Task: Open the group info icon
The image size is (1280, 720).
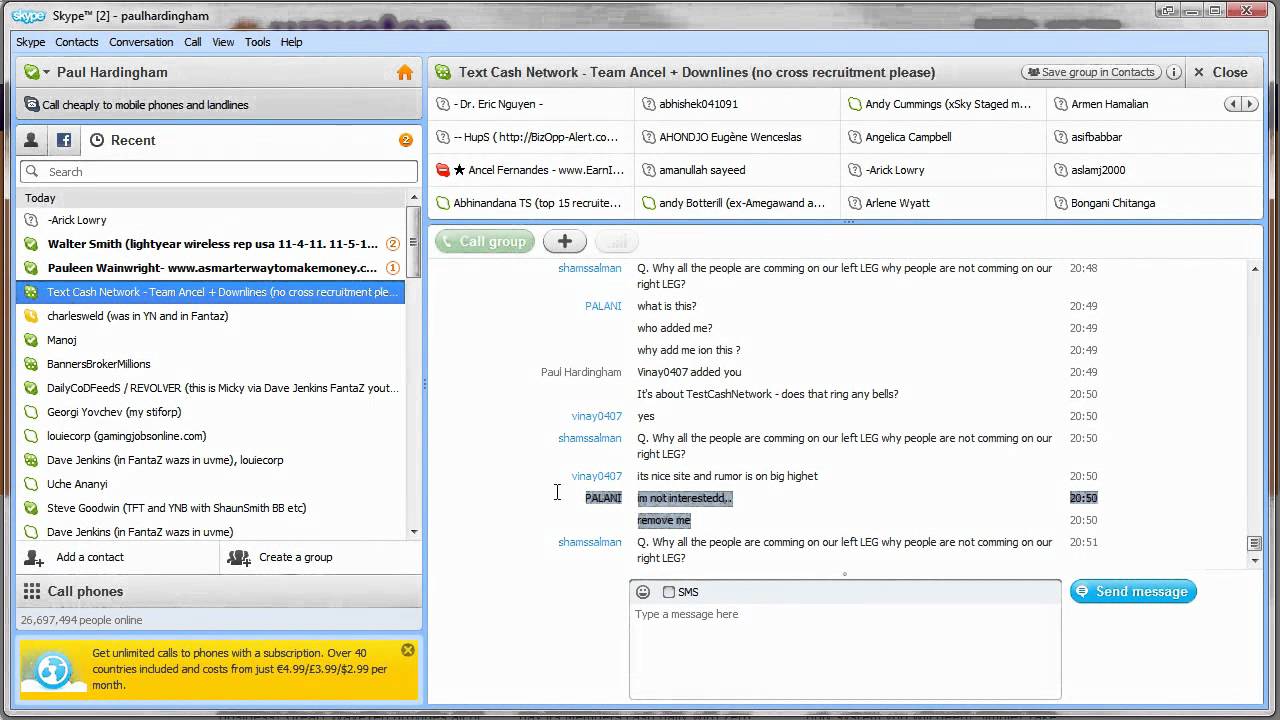Action: pyautogui.click(x=1174, y=72)
